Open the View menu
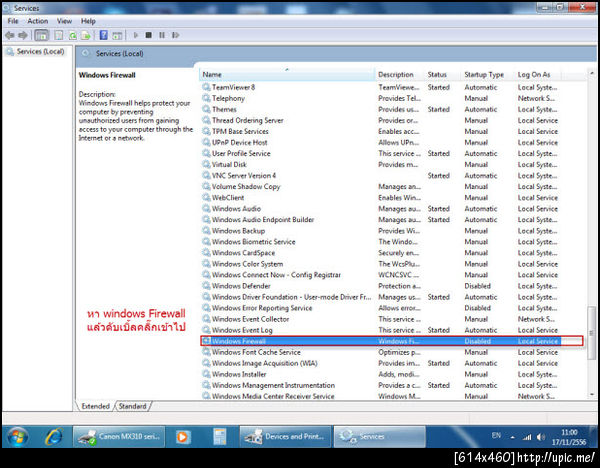 click(64, 21)
